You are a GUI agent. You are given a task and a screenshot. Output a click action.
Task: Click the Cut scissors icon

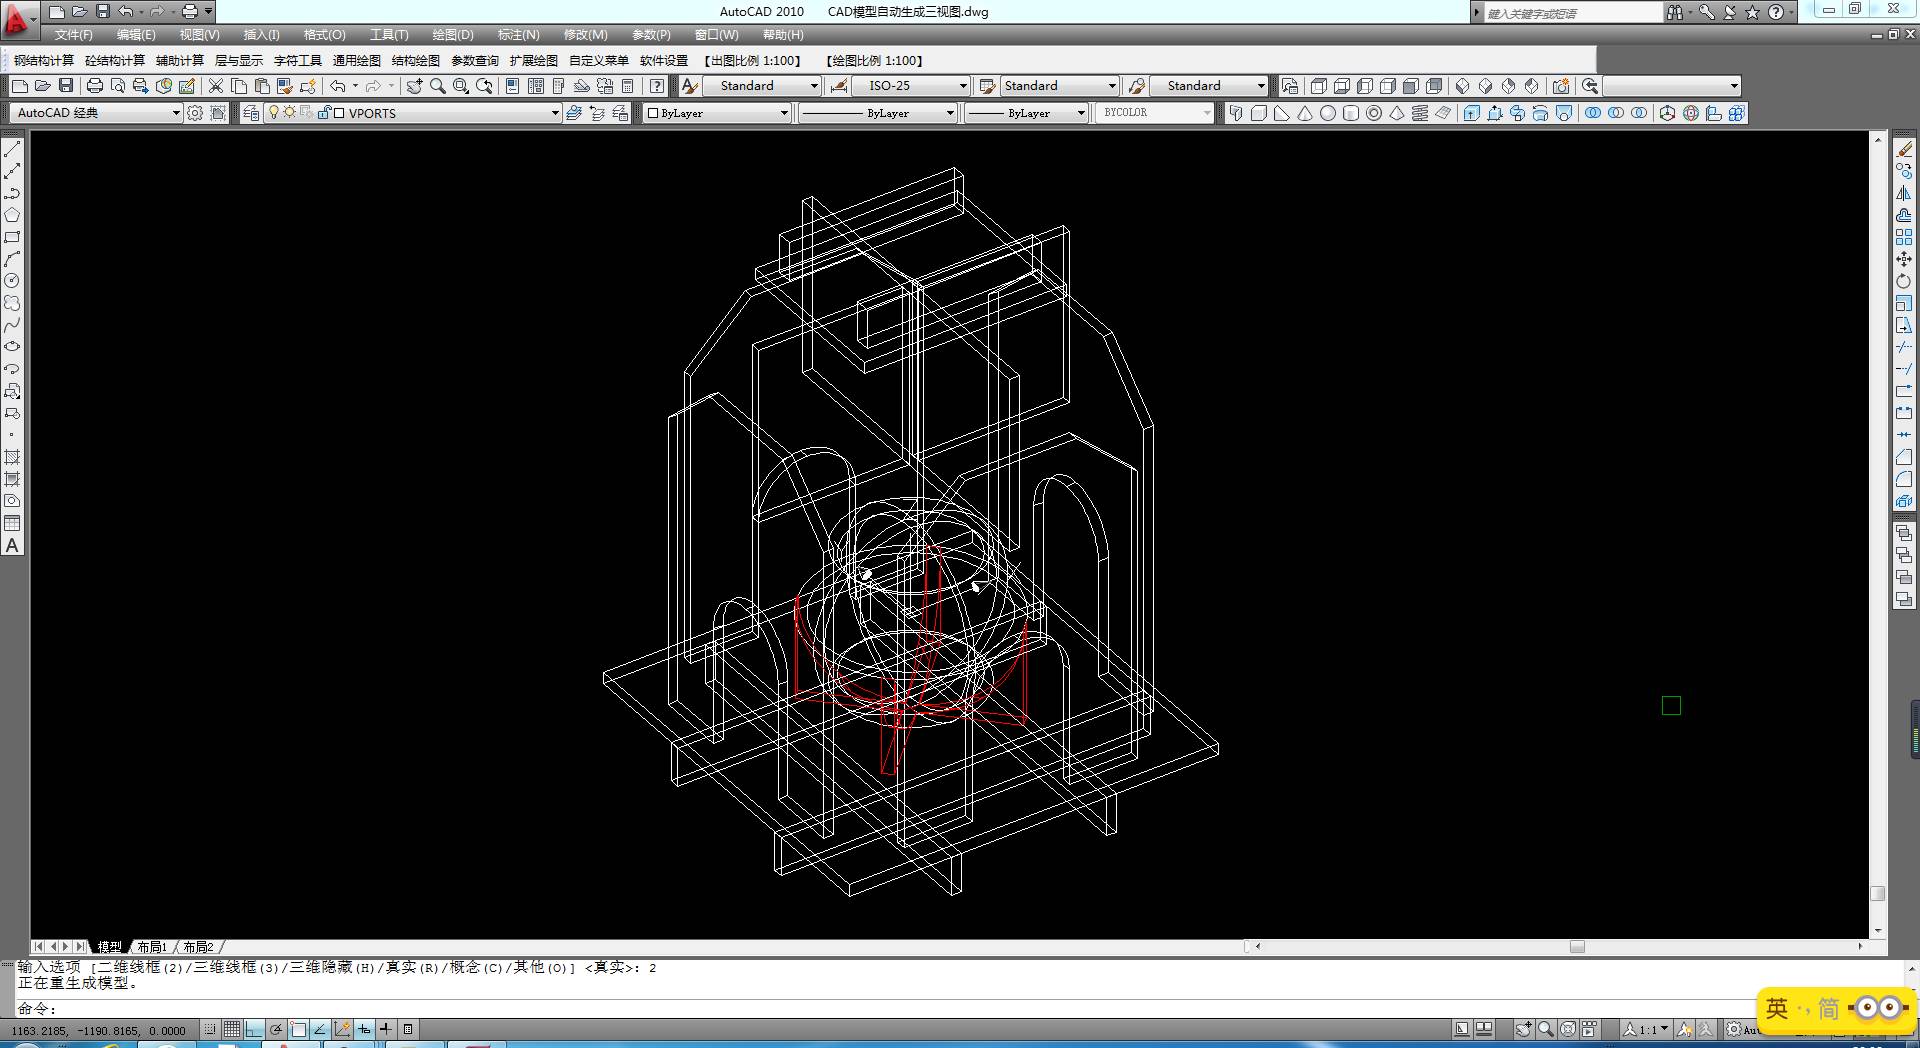point(215,86)
